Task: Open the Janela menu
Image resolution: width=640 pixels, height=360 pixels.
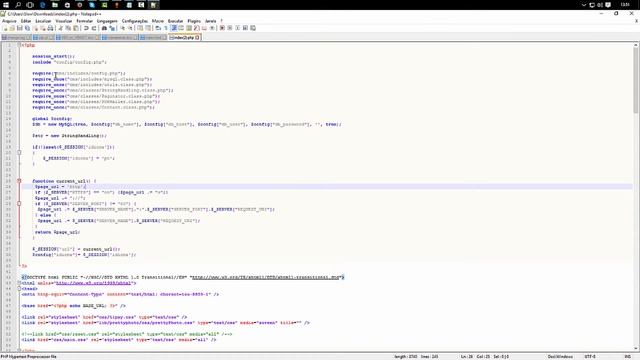Action: coord(211,21)
